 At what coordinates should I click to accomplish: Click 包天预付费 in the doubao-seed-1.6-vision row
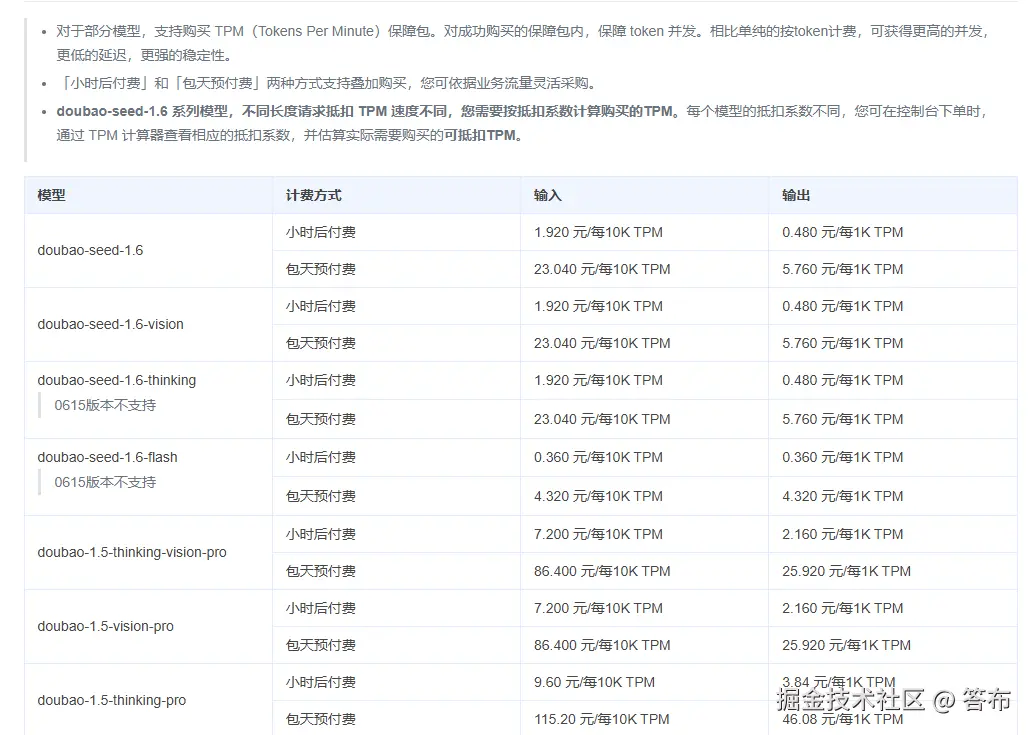point(321,343)
